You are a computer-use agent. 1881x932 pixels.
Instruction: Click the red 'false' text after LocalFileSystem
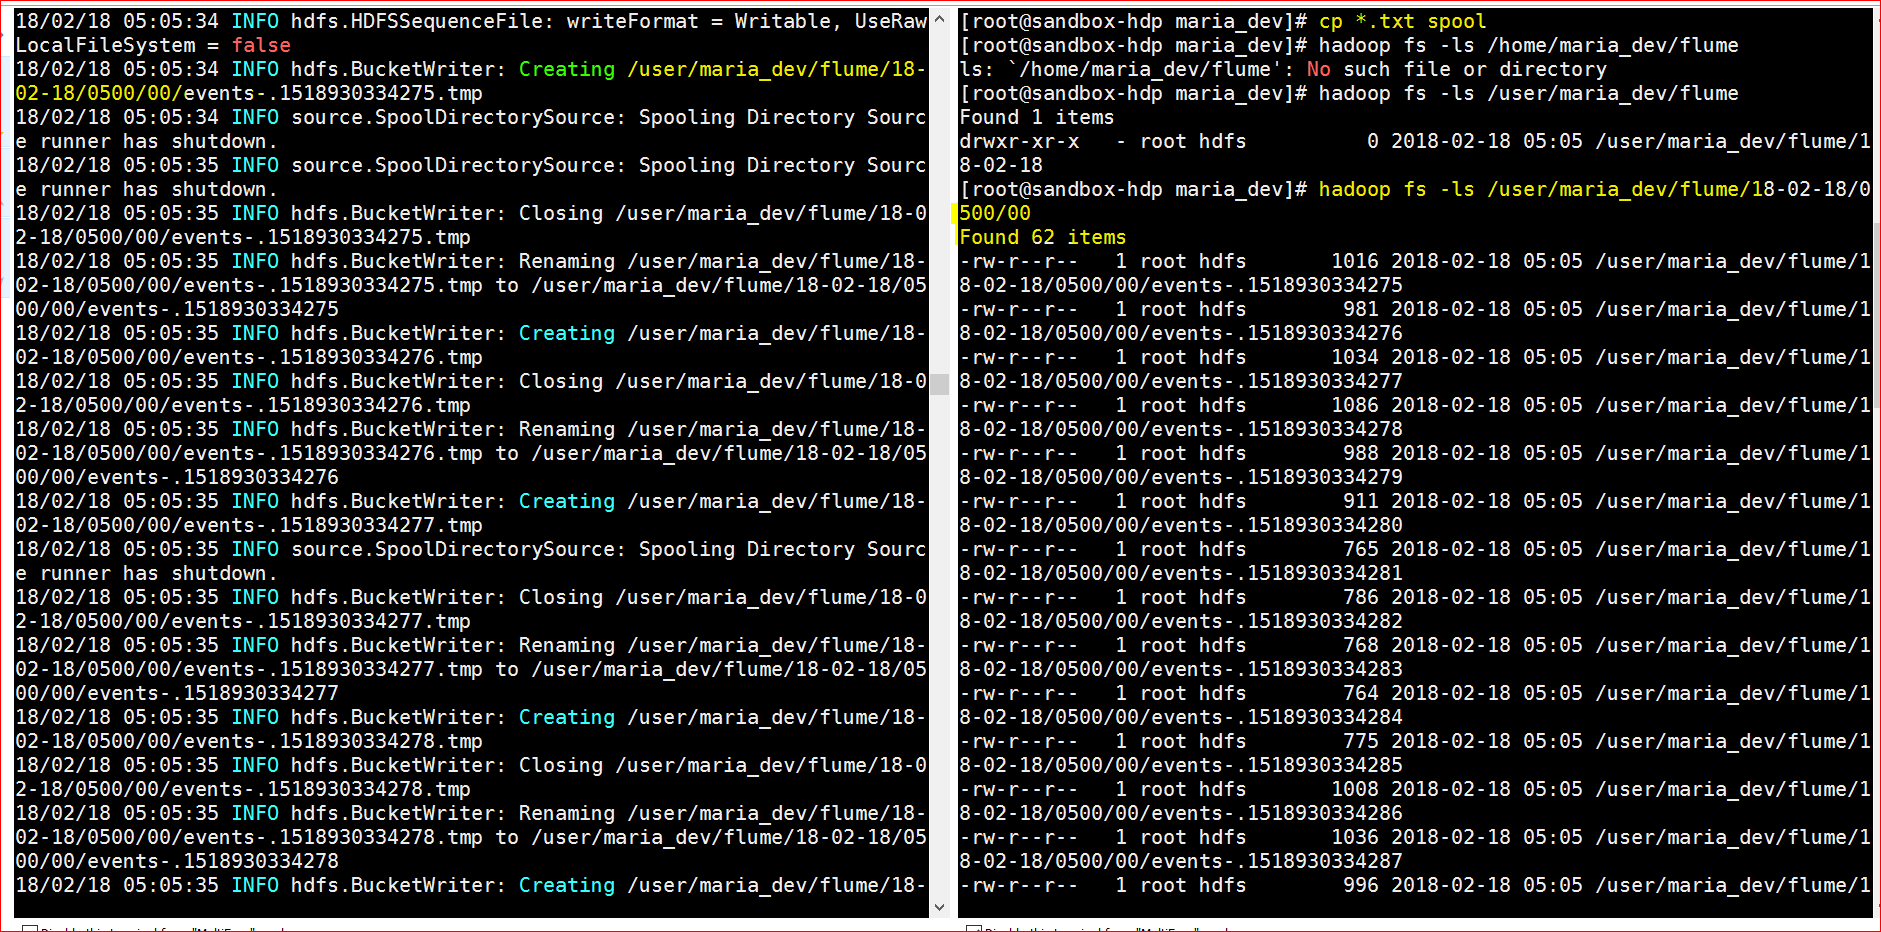tap(261, 45)
